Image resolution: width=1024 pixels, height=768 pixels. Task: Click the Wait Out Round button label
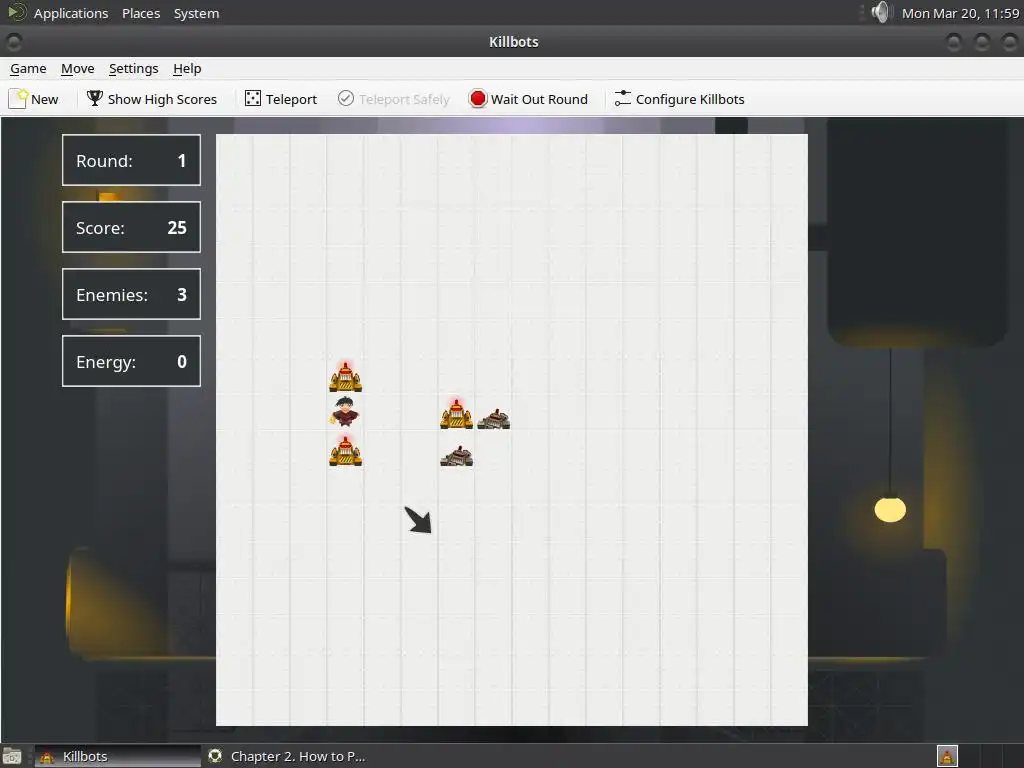point(539,99)
